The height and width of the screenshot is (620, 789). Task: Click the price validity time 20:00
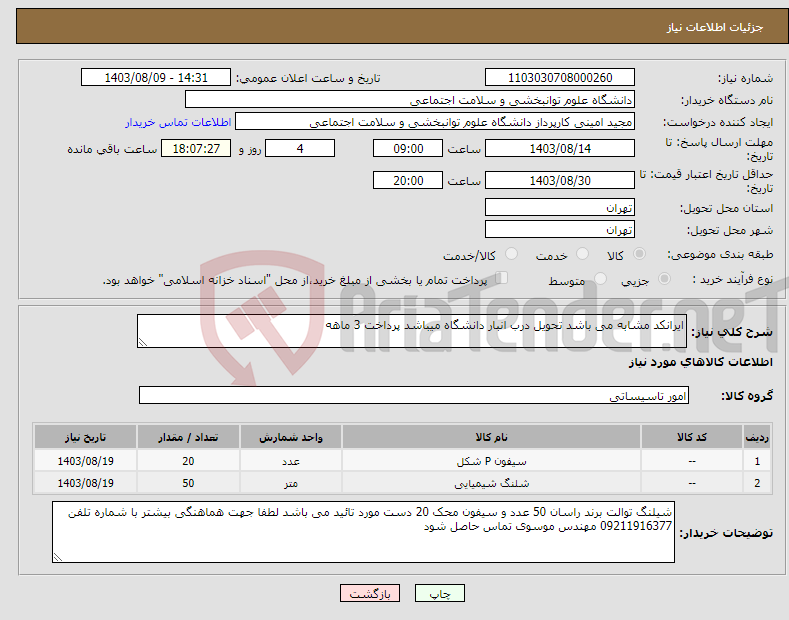click(x=408, y=180)
